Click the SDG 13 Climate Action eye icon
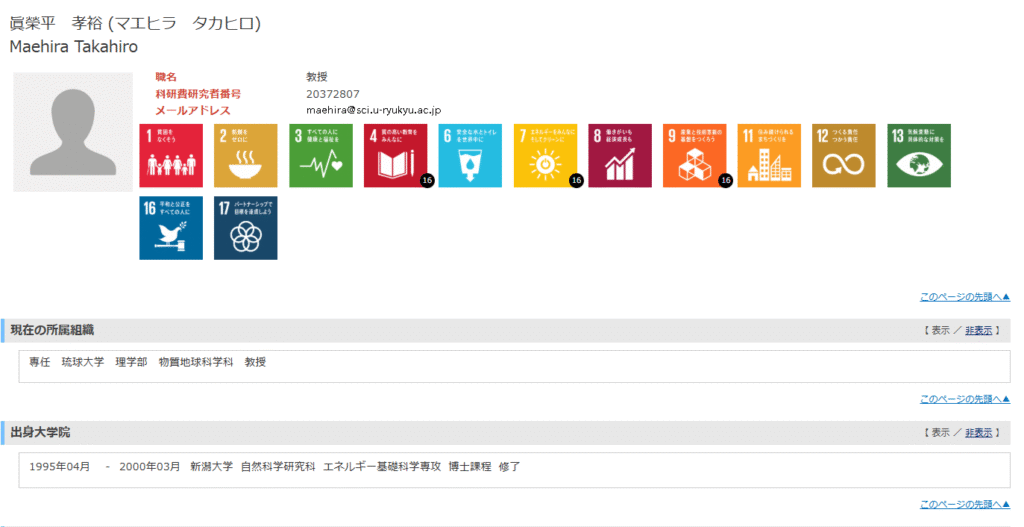Viewport: 1024px width, 527px height. (919, 155)
